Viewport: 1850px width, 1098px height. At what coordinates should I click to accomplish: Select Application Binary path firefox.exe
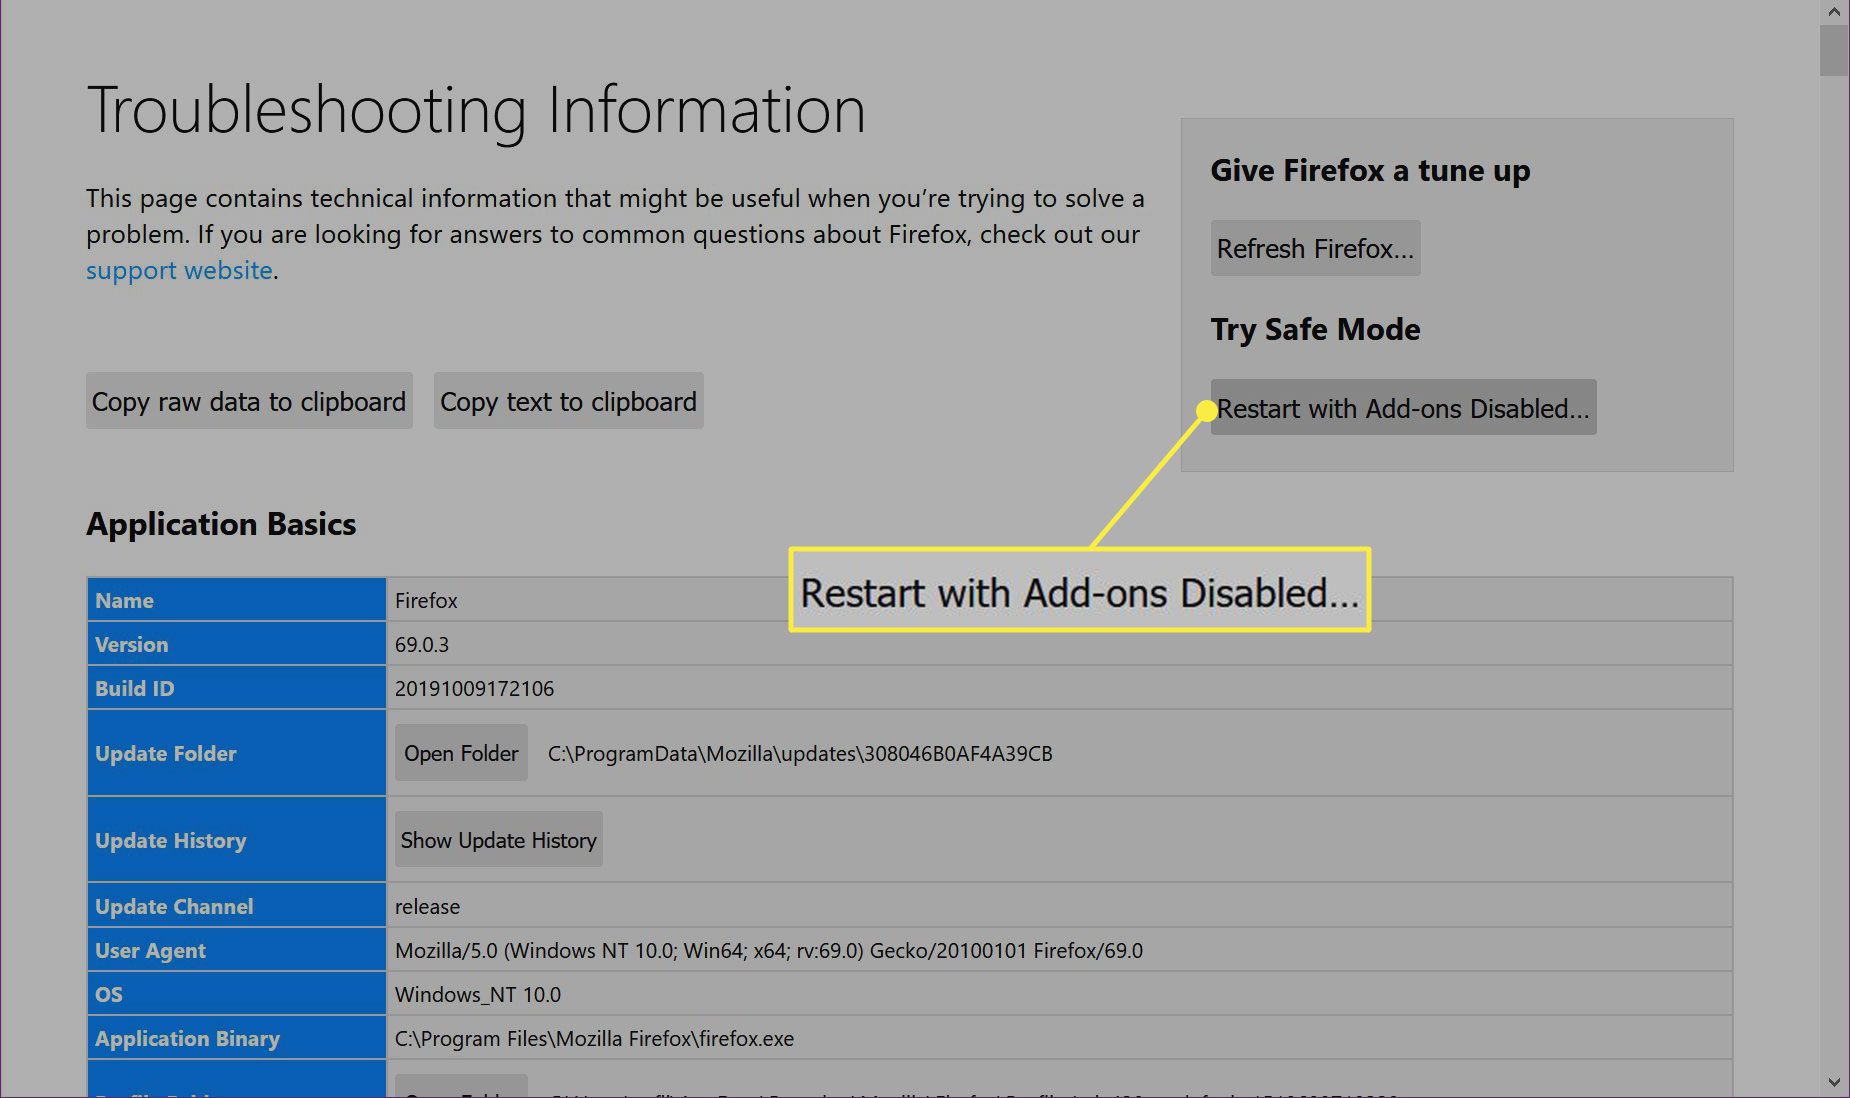[594, 1038]
